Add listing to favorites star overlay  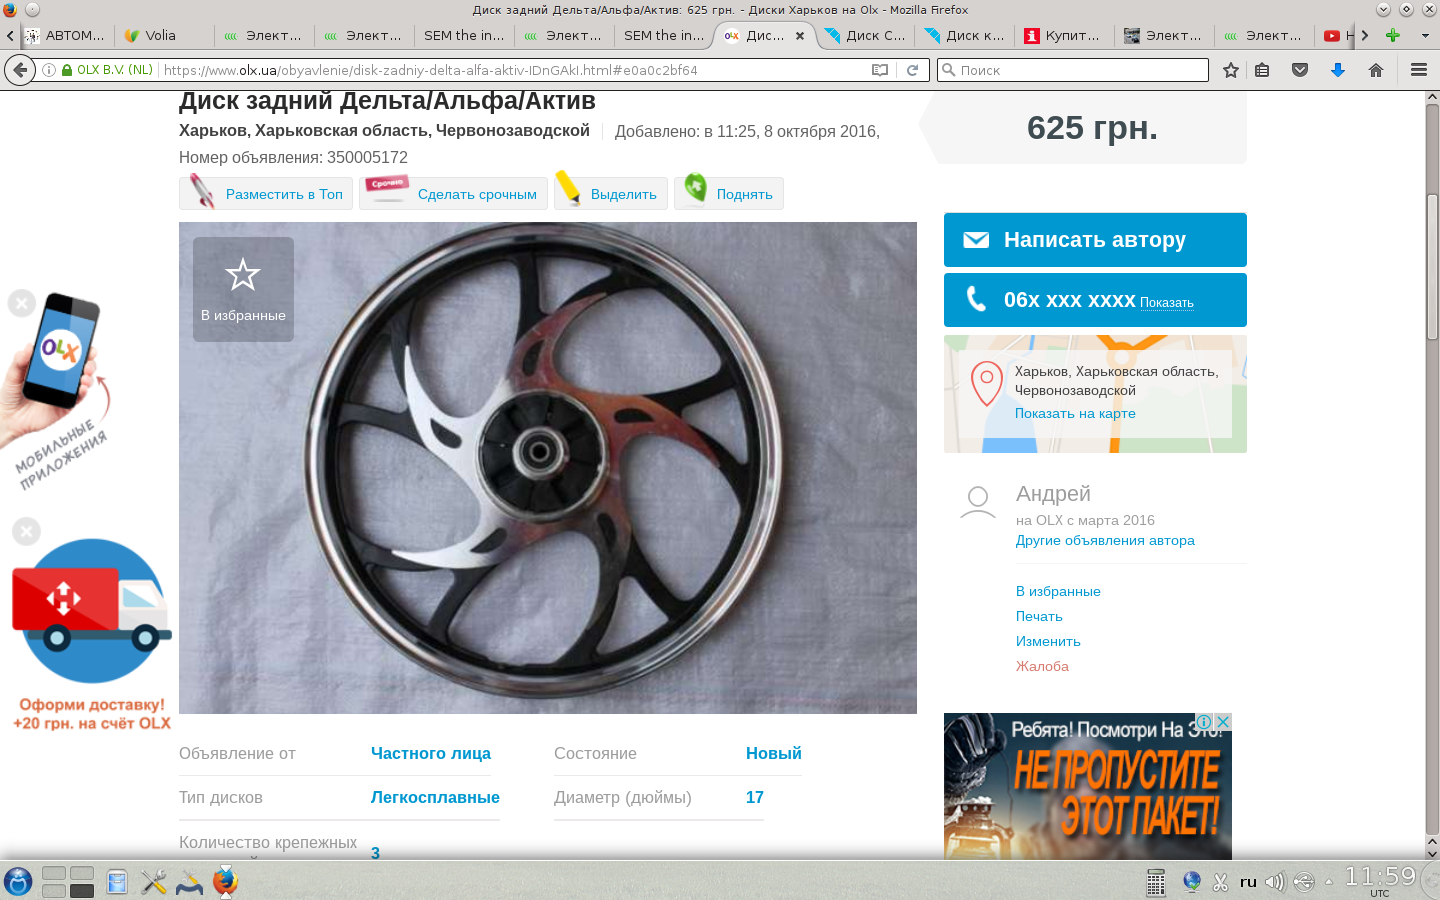[x=243, y=289]
